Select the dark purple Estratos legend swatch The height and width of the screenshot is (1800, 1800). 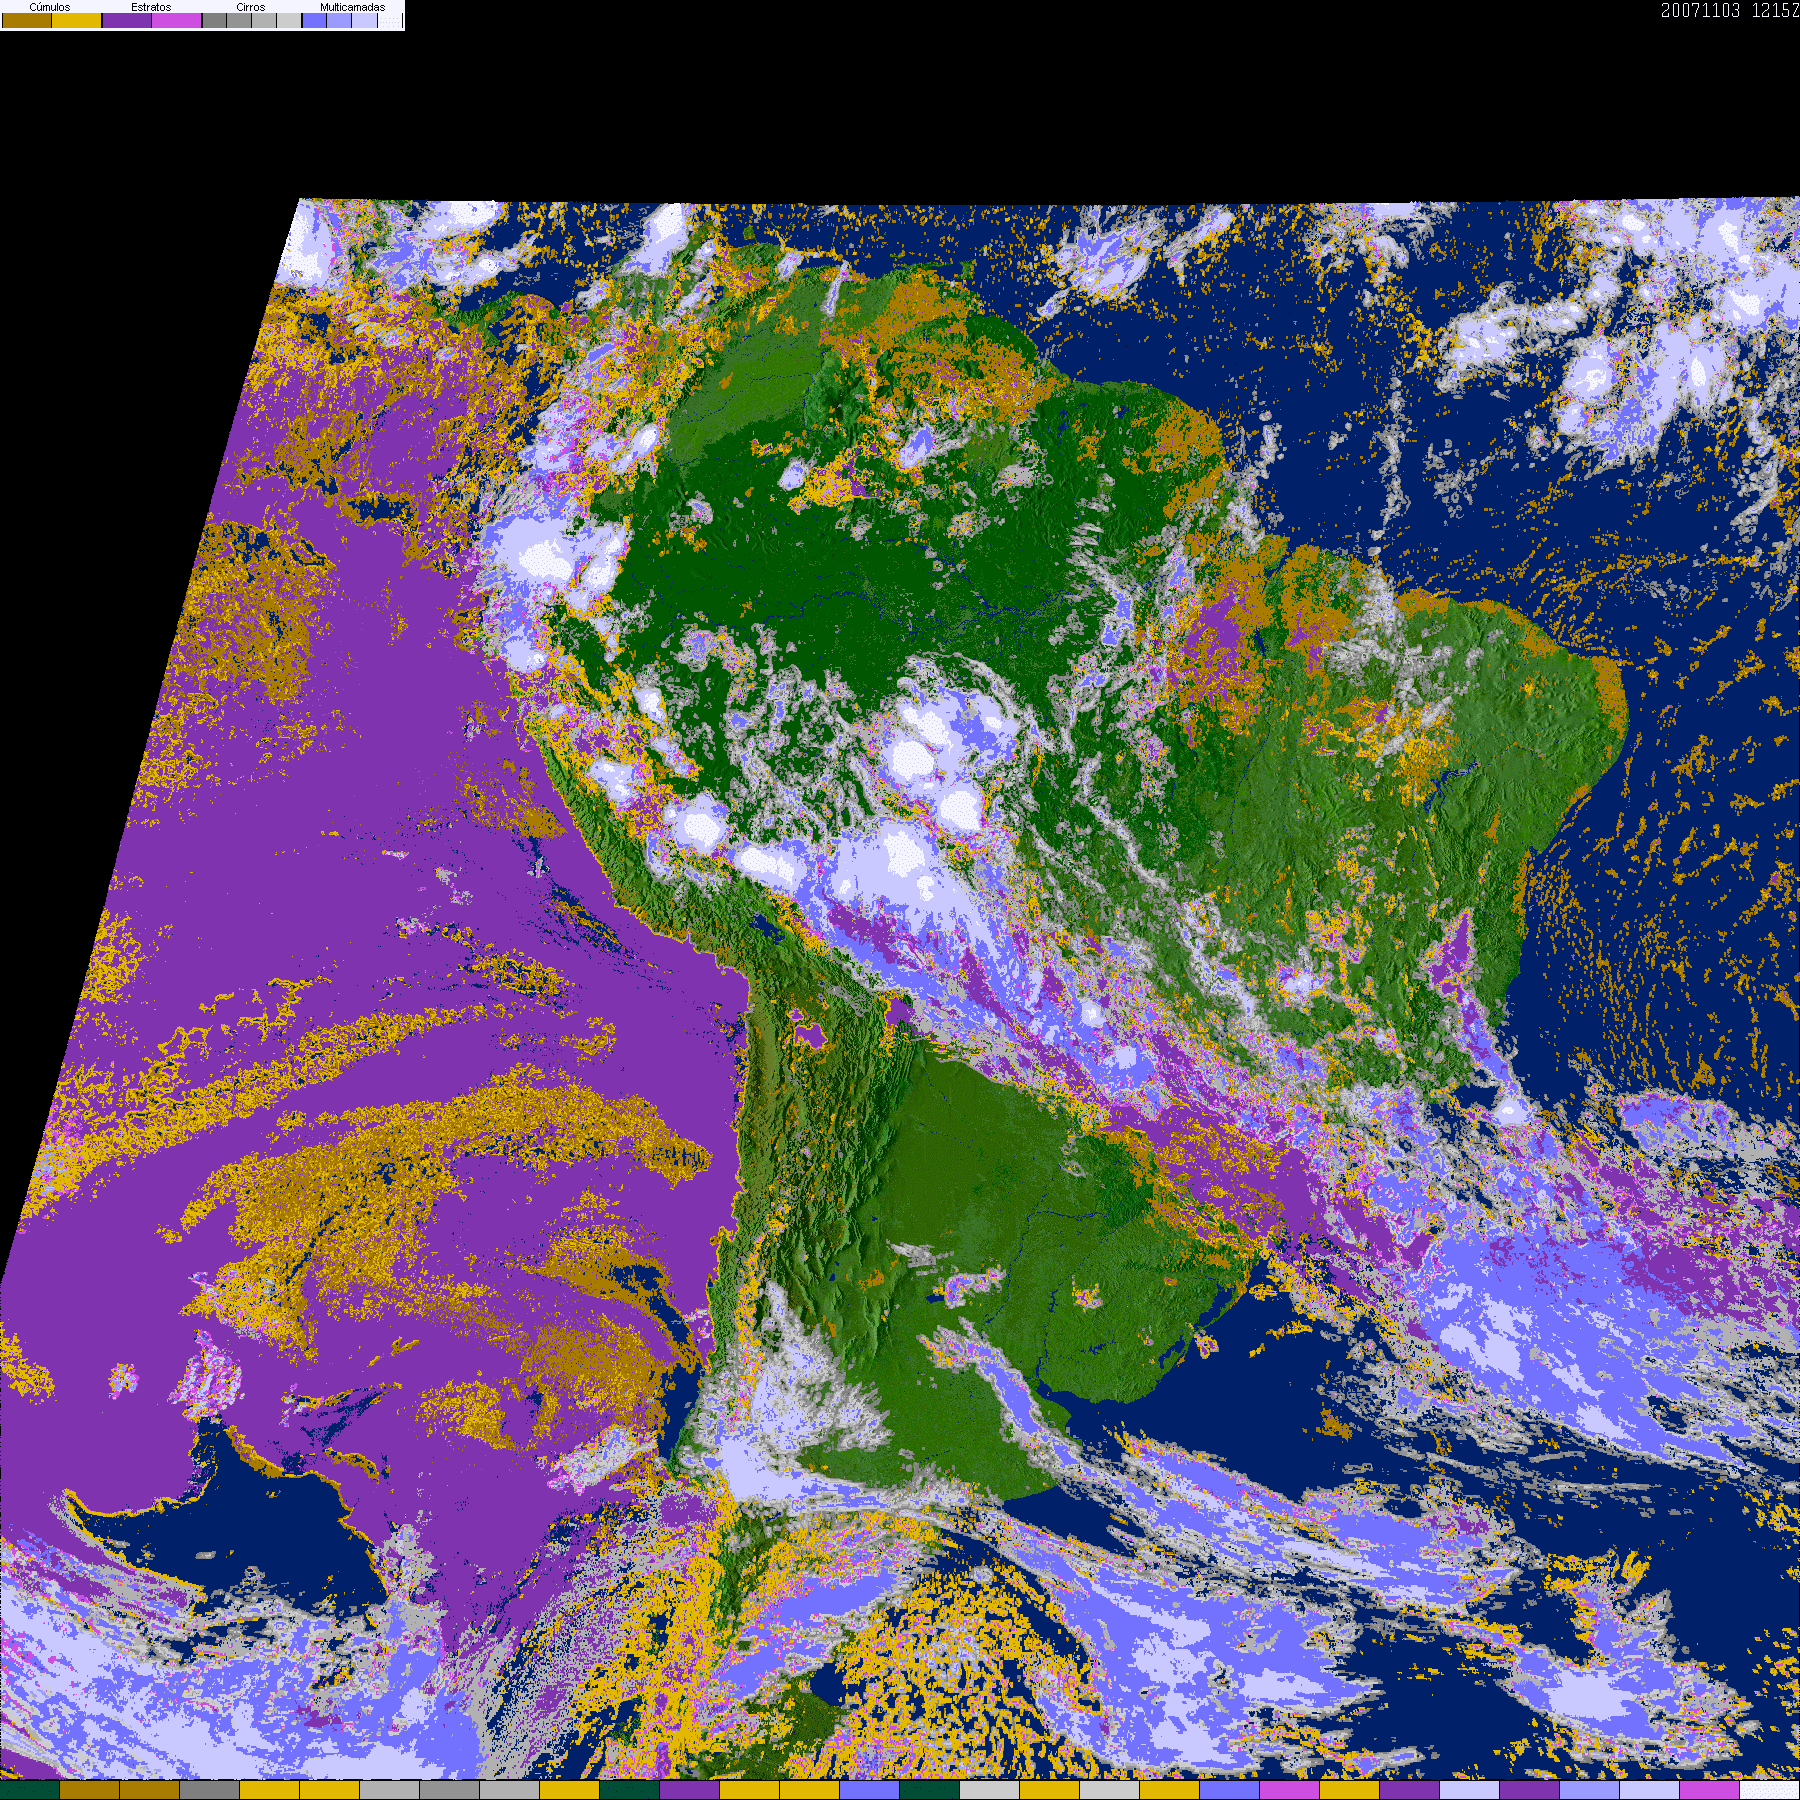tap(127, 20)
